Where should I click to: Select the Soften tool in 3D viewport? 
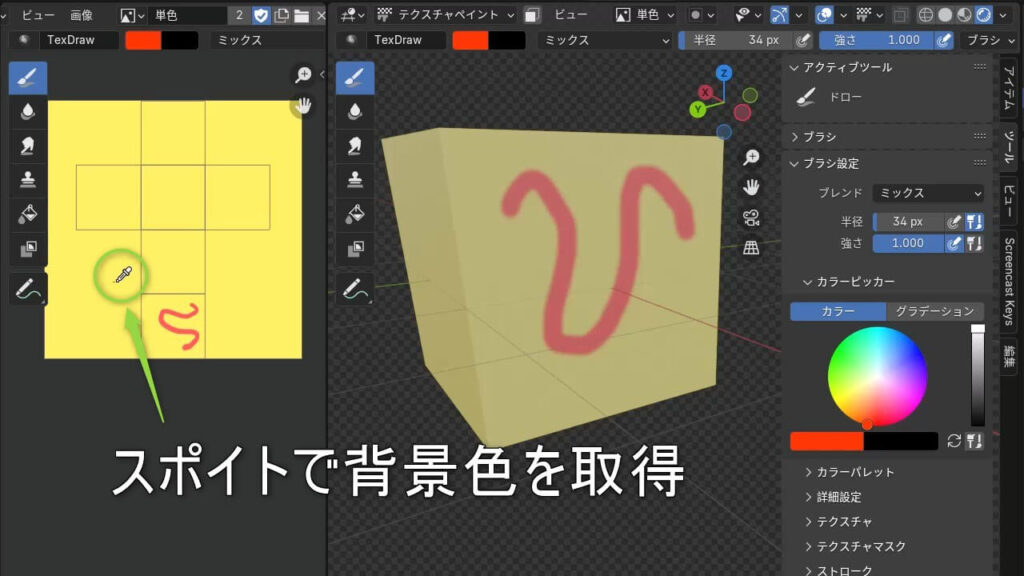click(355, 112)
